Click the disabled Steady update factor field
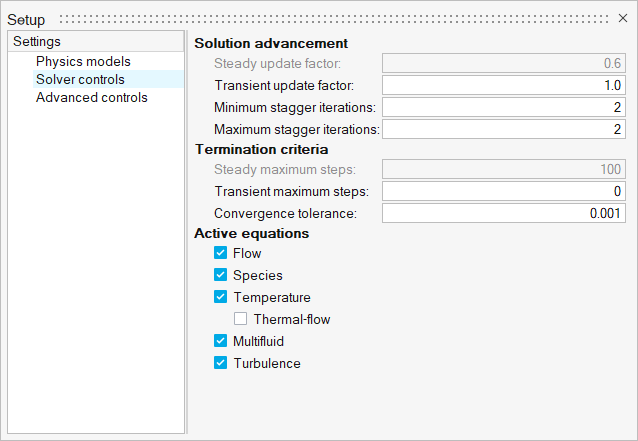638x441 pixels. pyautogui.click(x=505, y=63)
